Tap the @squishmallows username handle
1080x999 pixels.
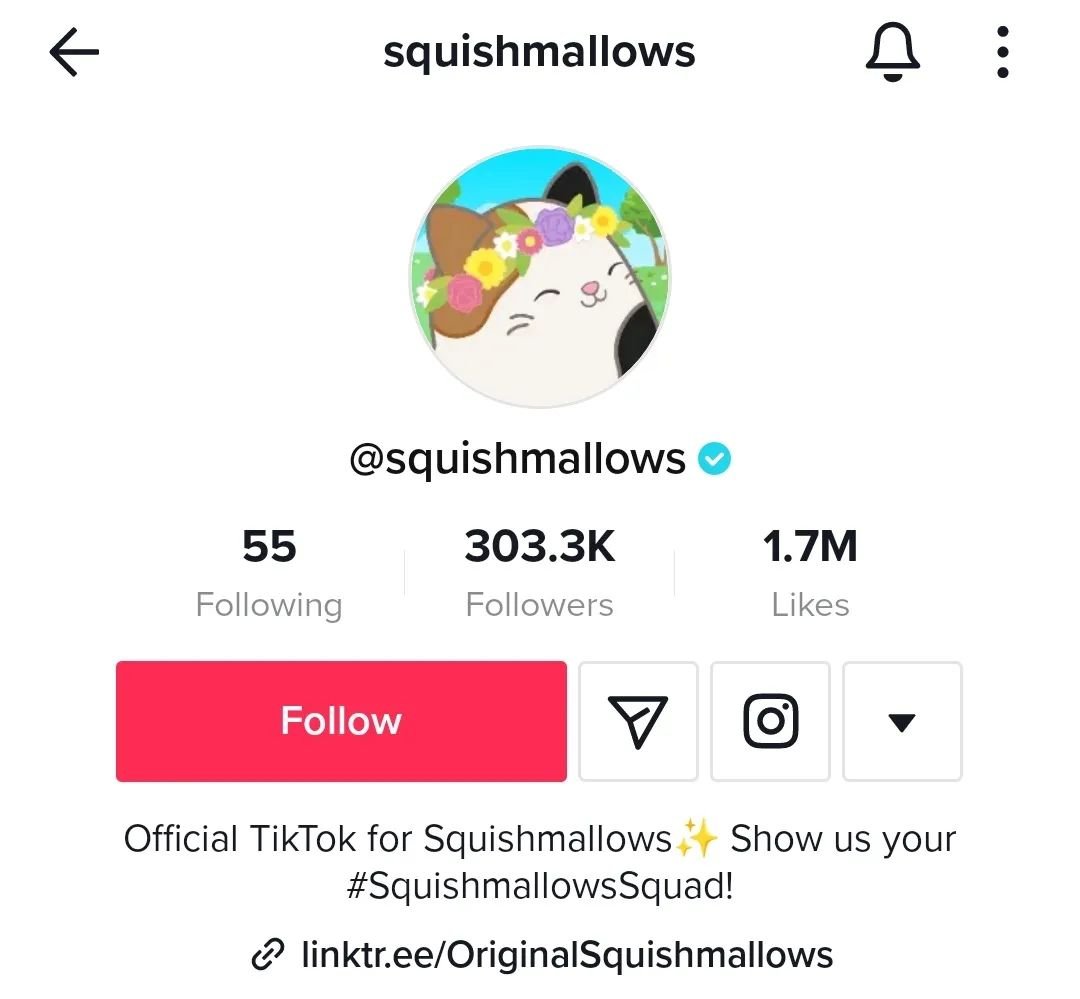tap(517, 460)
